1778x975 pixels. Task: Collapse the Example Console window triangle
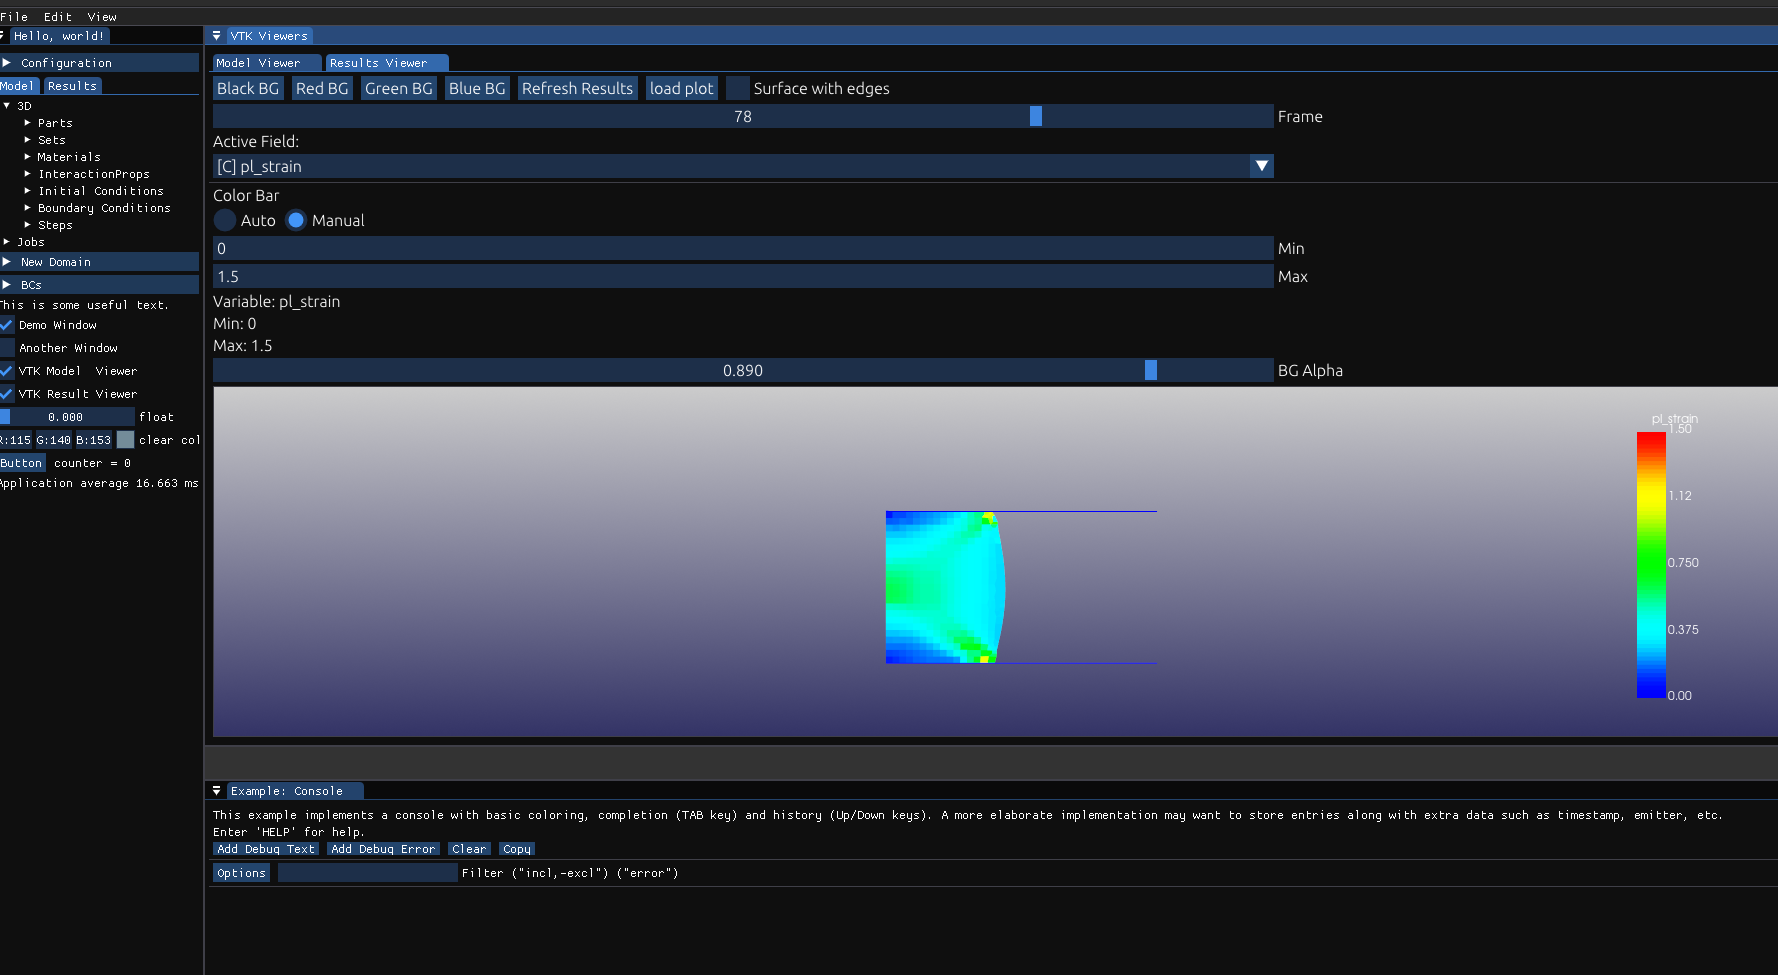coord(216,791)
